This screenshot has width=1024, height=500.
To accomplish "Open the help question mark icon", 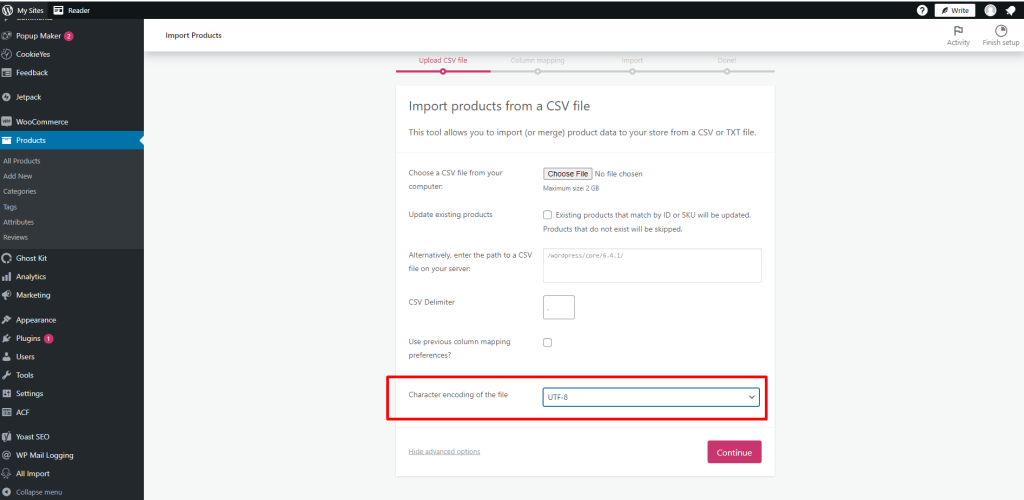I will [x=922, y=10].
